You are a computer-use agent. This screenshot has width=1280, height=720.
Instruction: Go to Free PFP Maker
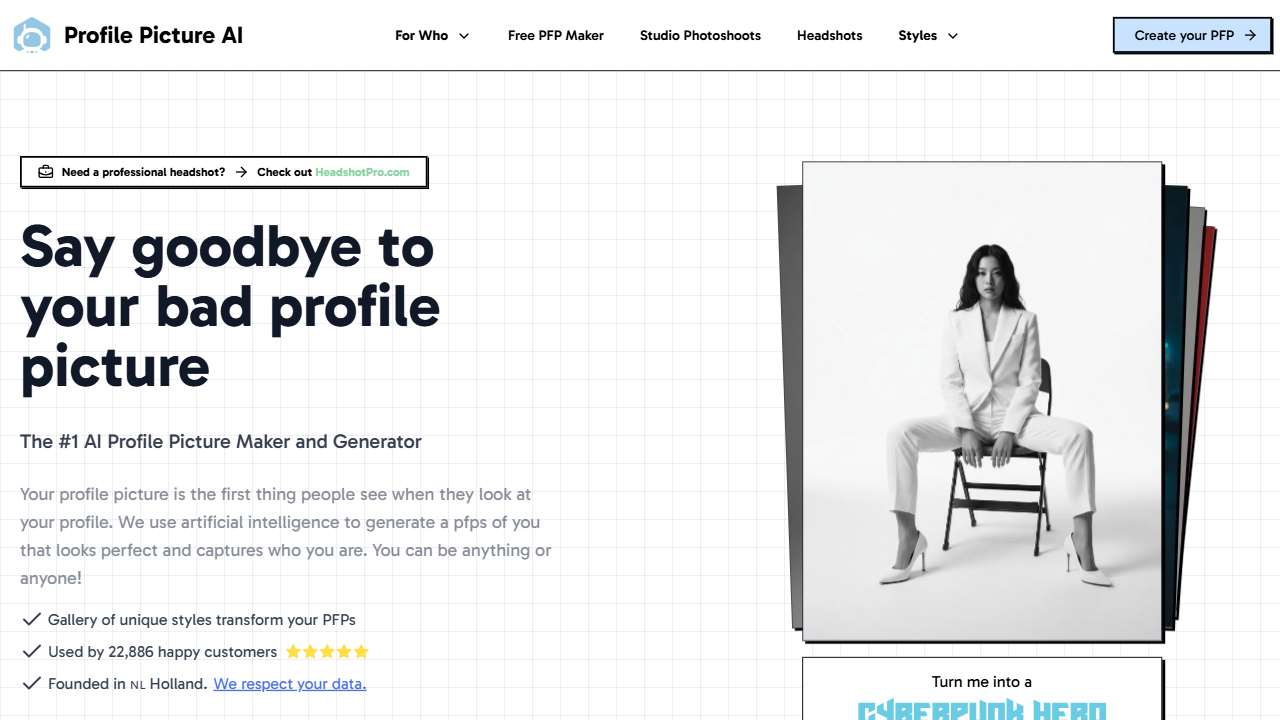556,35
